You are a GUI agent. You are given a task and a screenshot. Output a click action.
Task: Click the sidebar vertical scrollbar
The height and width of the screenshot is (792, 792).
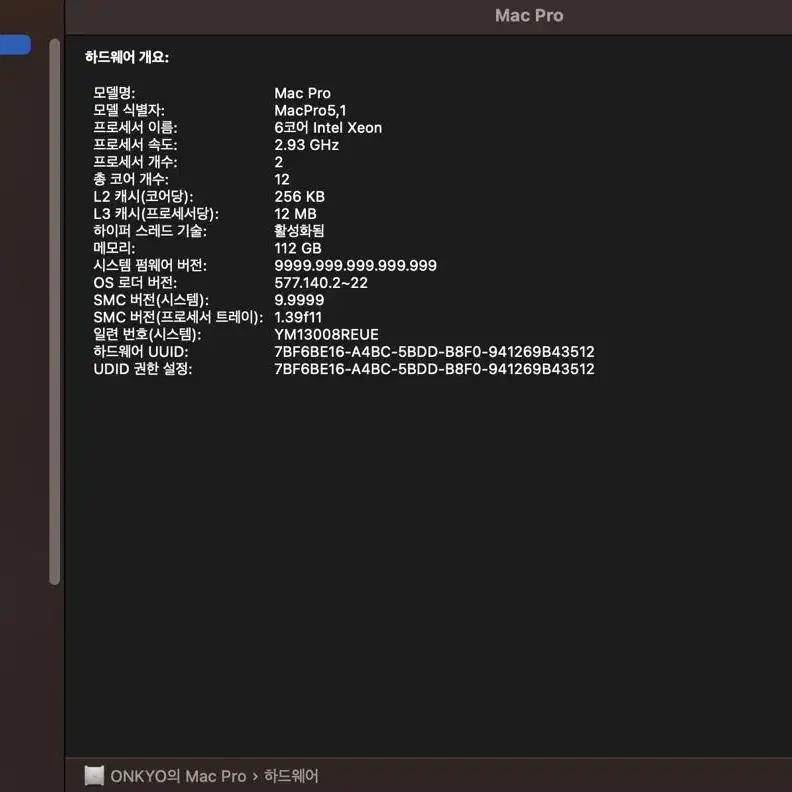pos(55,312)
